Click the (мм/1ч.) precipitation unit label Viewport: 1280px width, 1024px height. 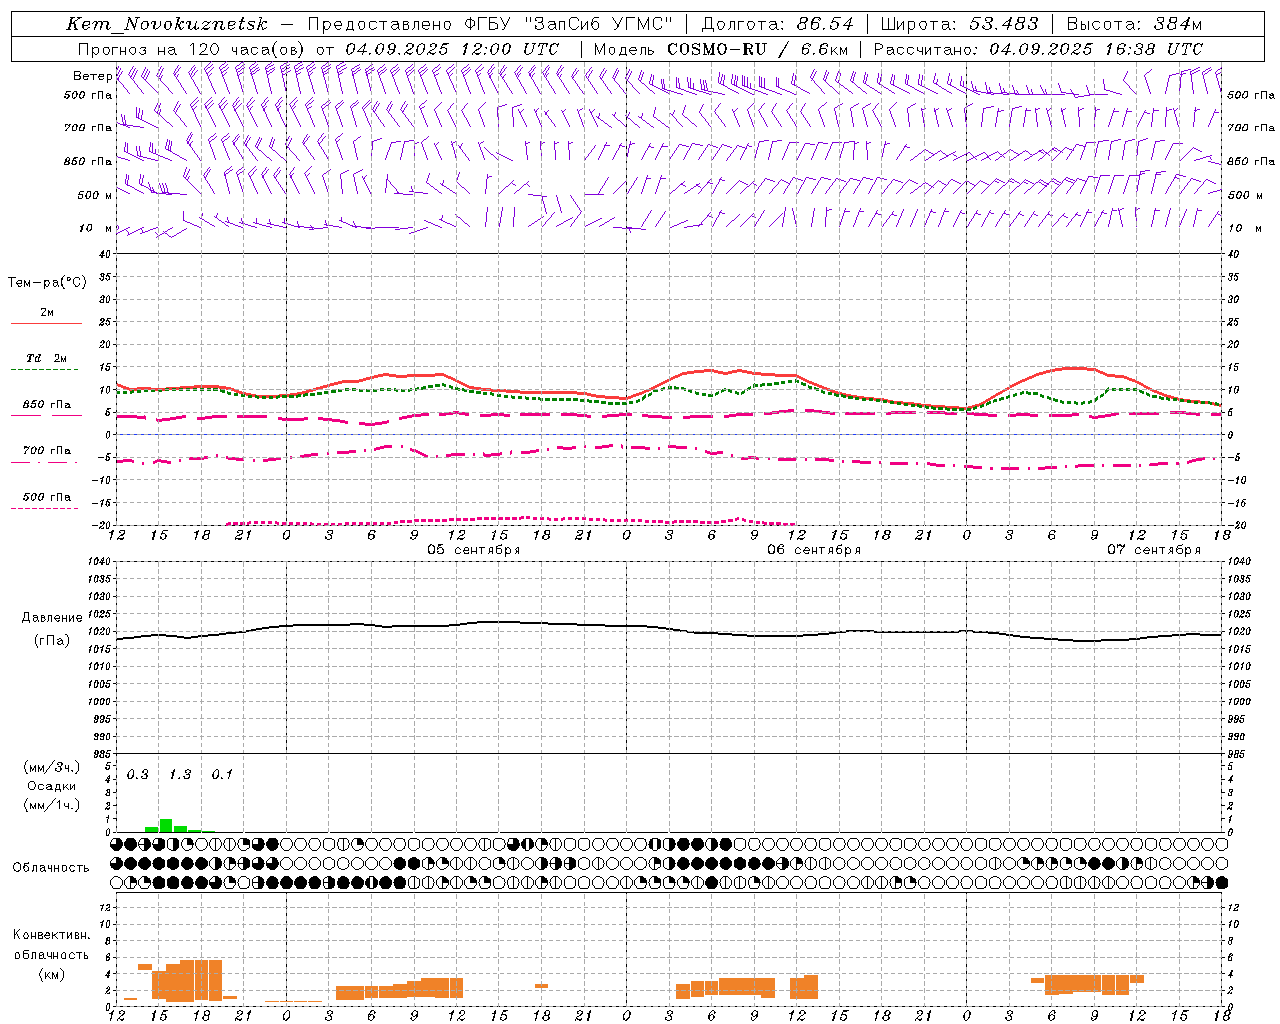click(52, 805)
